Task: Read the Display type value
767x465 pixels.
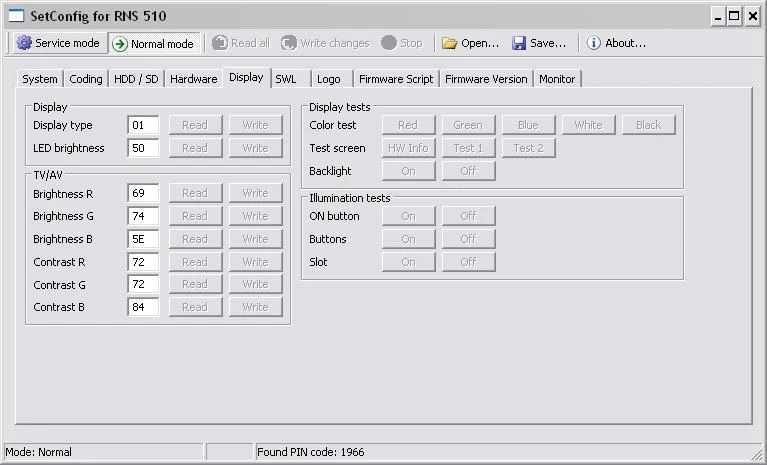Action: tap(195, 125)
